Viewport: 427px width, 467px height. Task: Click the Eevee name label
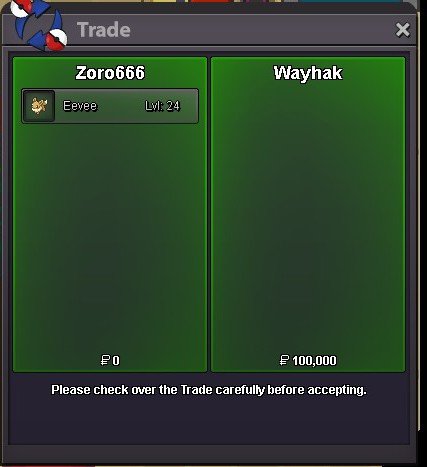click(x=80, y=106)
